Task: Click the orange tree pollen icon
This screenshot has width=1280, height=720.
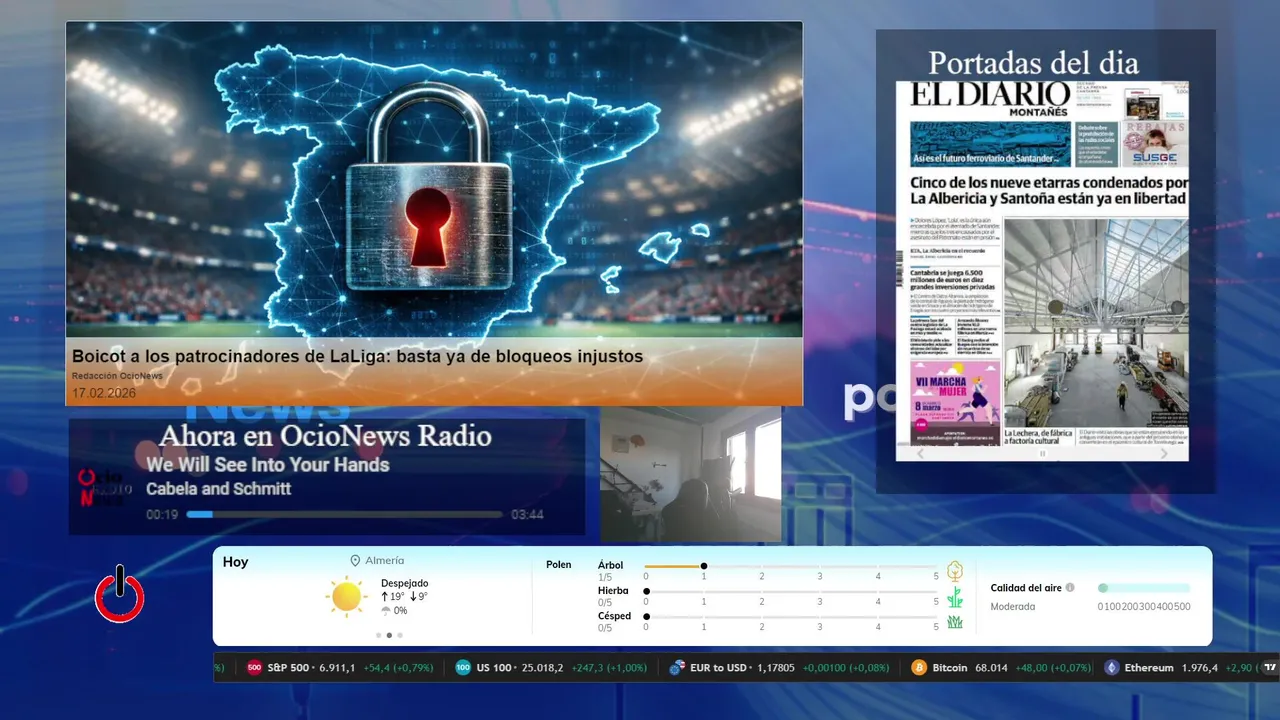Action: pyautogui.click(x=955, y=572)
